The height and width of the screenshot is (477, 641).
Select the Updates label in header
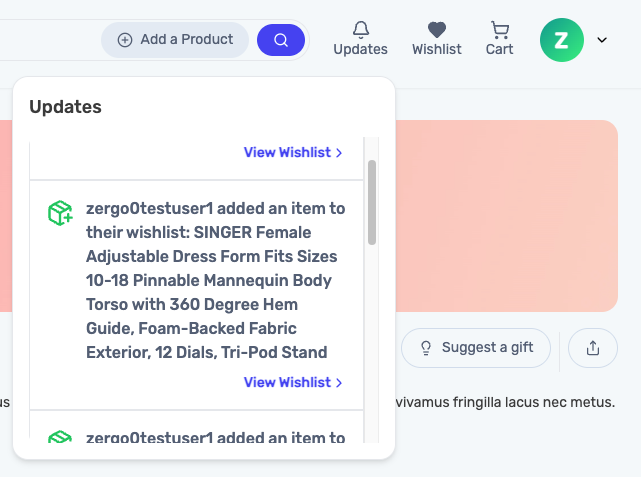coord(361,49)
